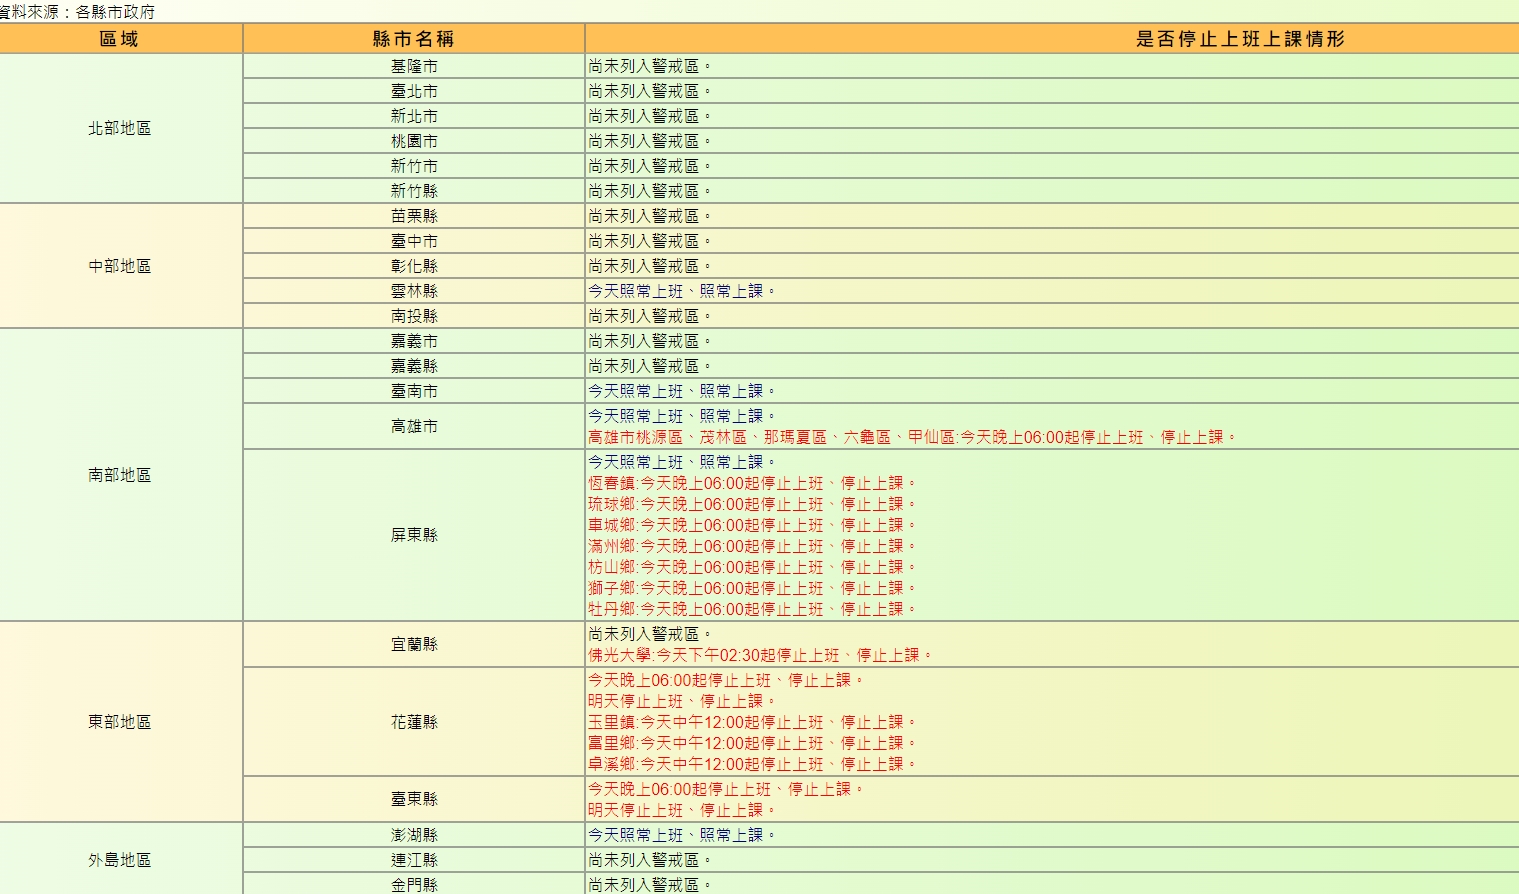The height and width of the screenshot is (894, 1519).
Task: Select the 東部地區 region cell
Action: coord(120,722)
